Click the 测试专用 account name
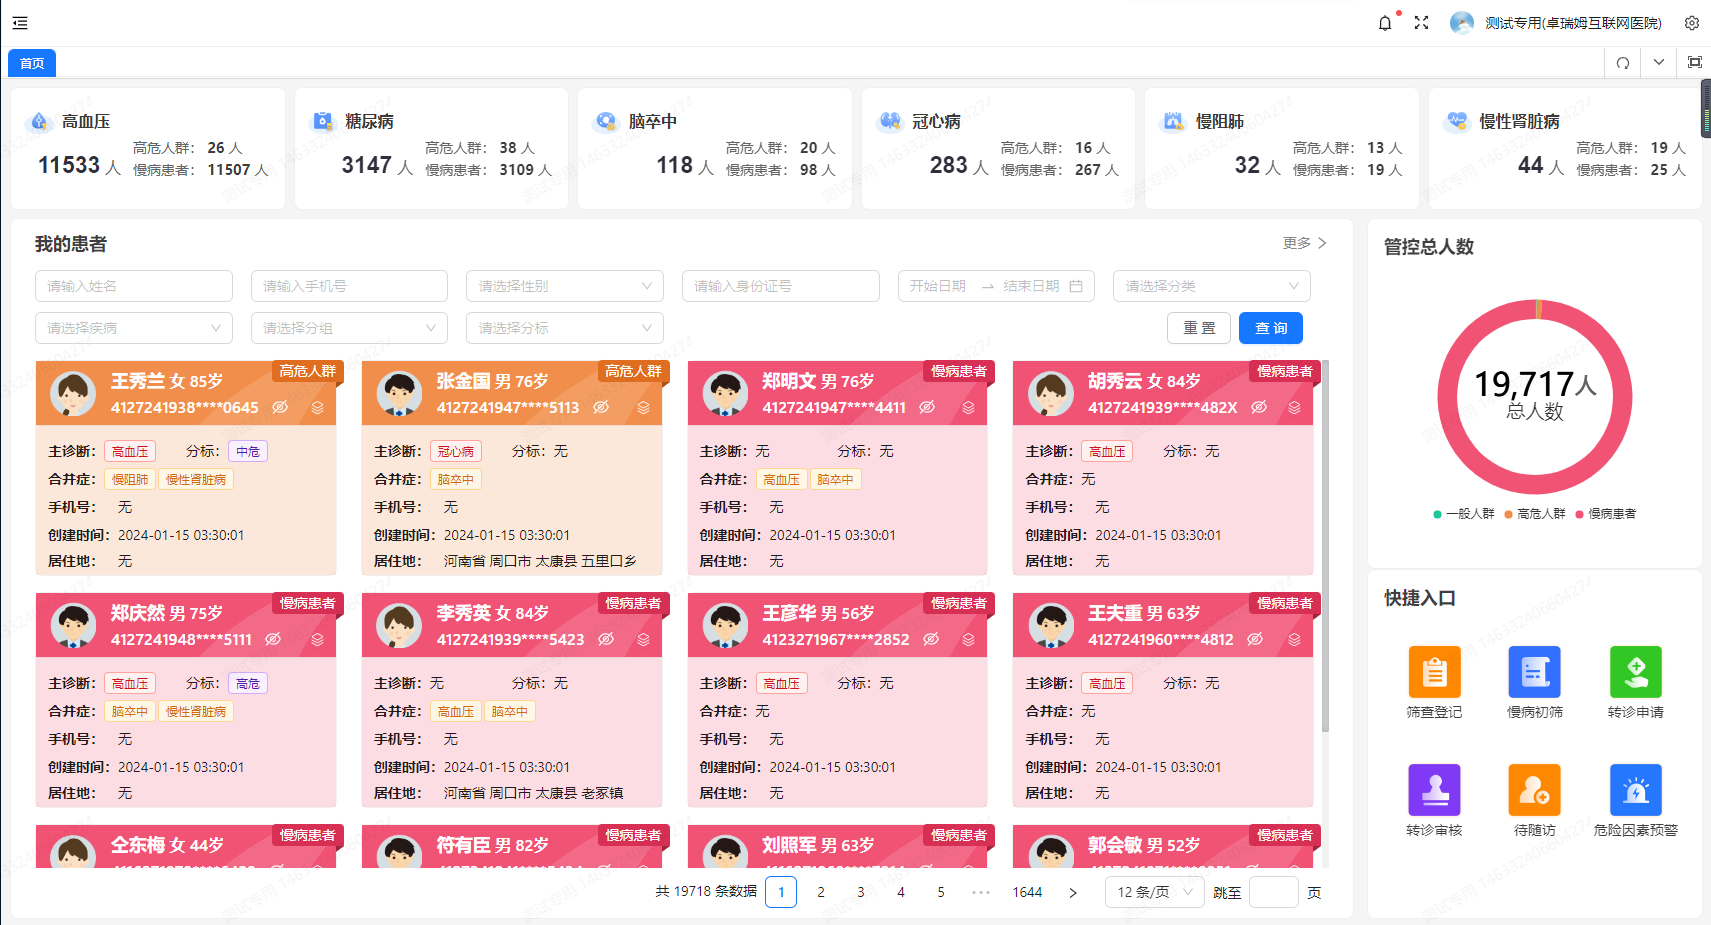1711x925 pixels. coord(1573,23)
